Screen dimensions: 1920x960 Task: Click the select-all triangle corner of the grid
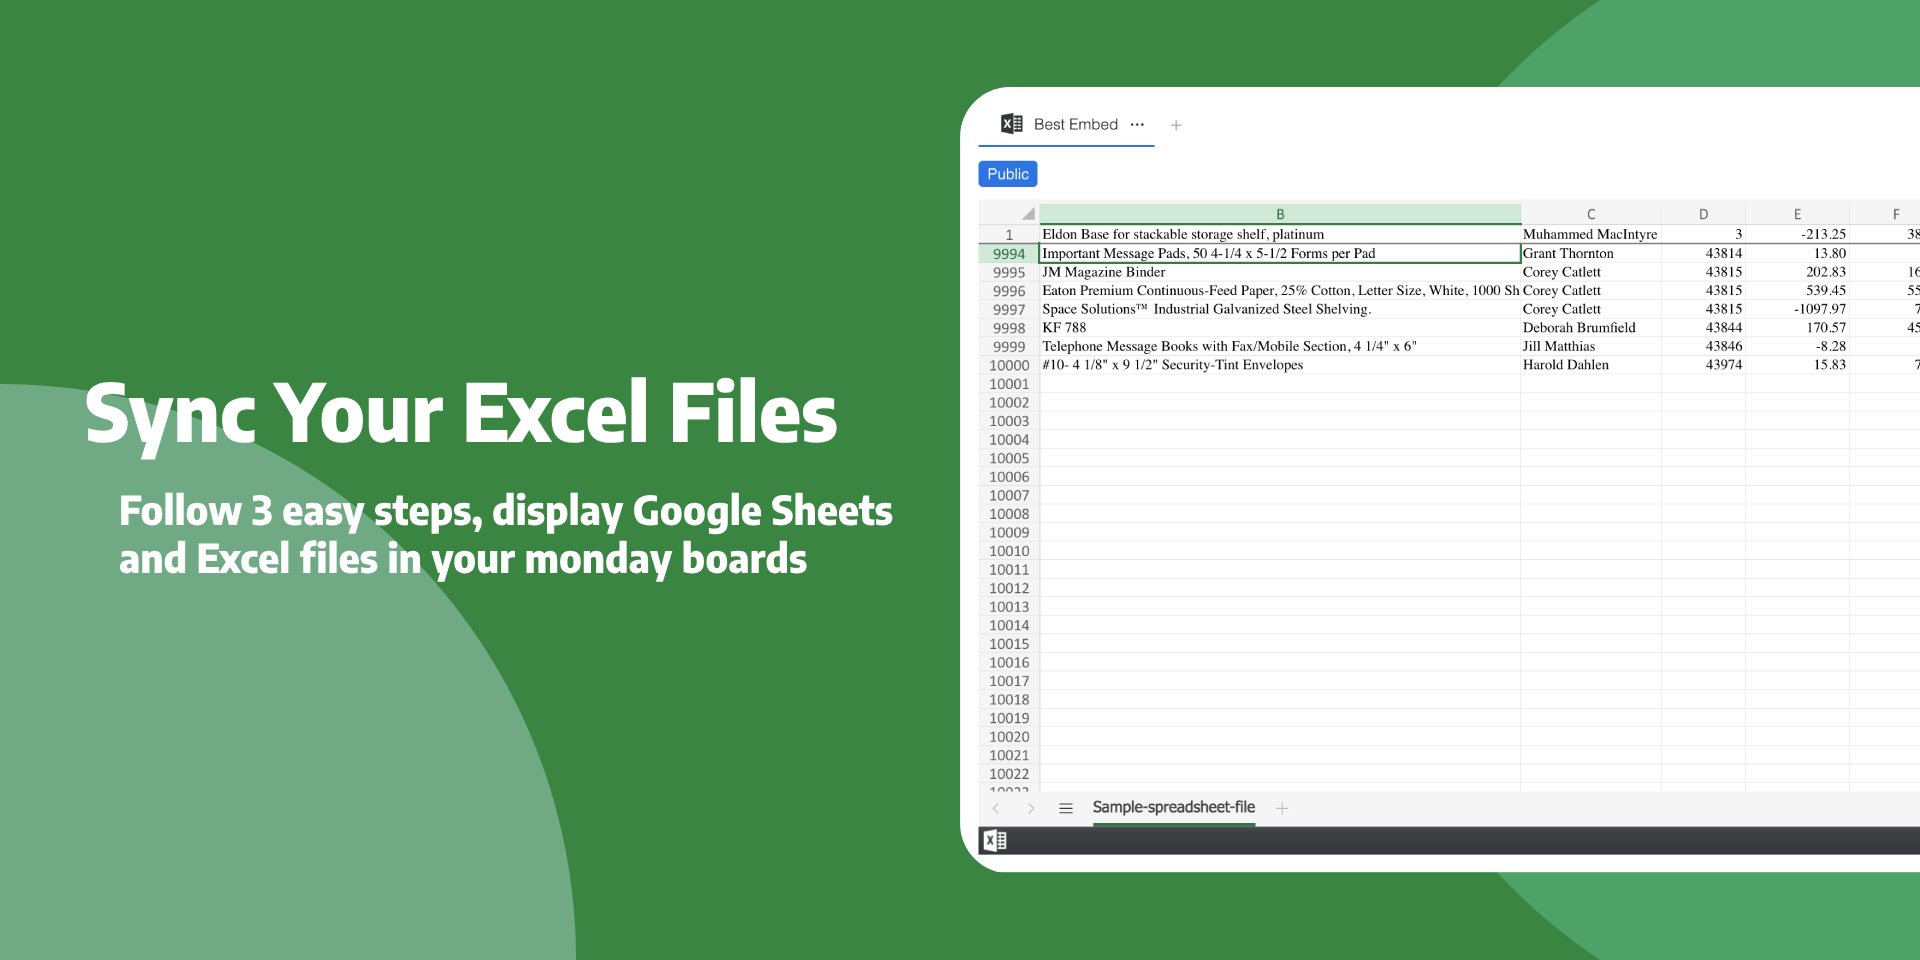pyautogui.click(x=1027, y=214)
